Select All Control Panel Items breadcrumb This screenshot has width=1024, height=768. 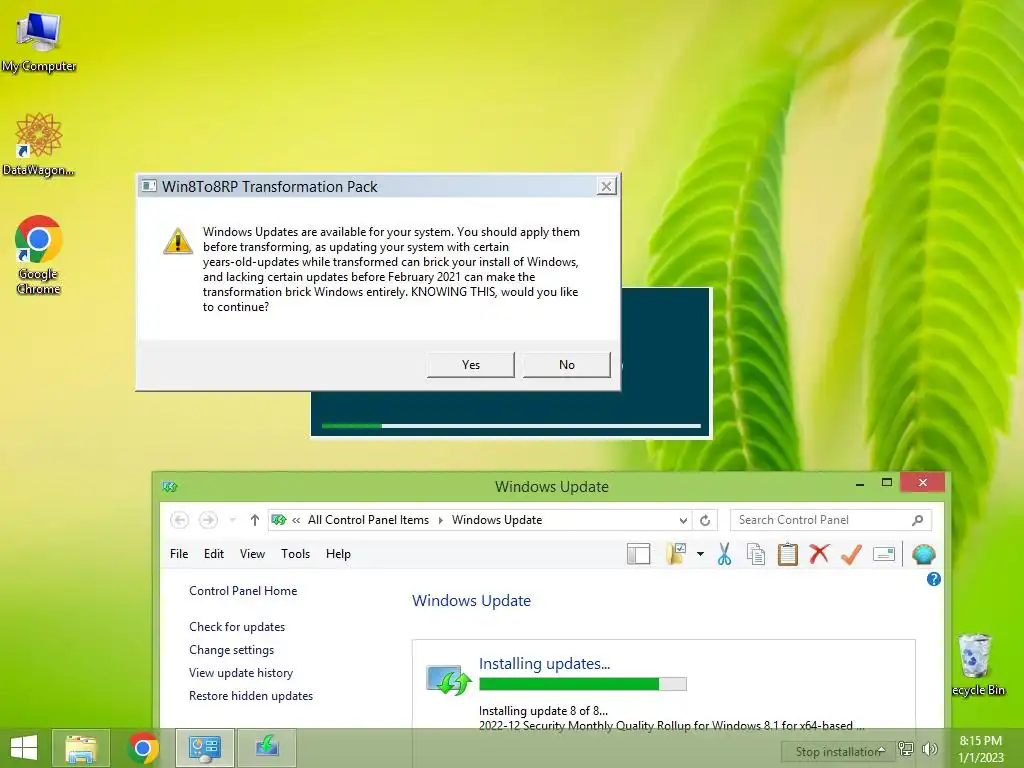point(368,520)
